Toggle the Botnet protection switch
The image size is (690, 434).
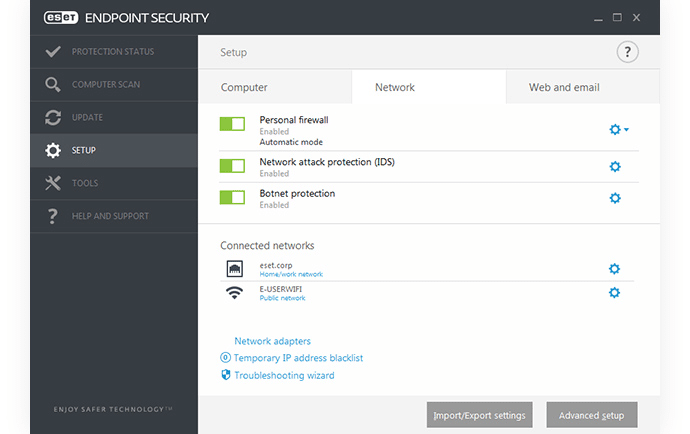[x=232, y=197]
